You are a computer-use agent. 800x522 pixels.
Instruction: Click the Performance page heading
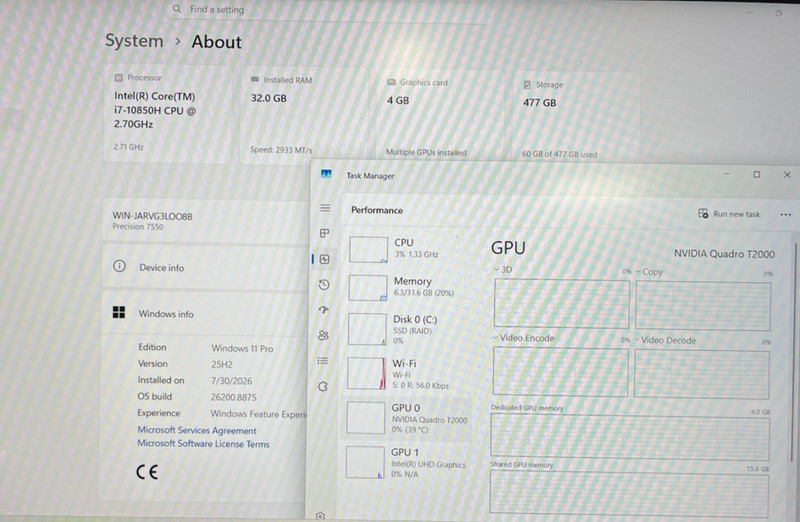377,210
